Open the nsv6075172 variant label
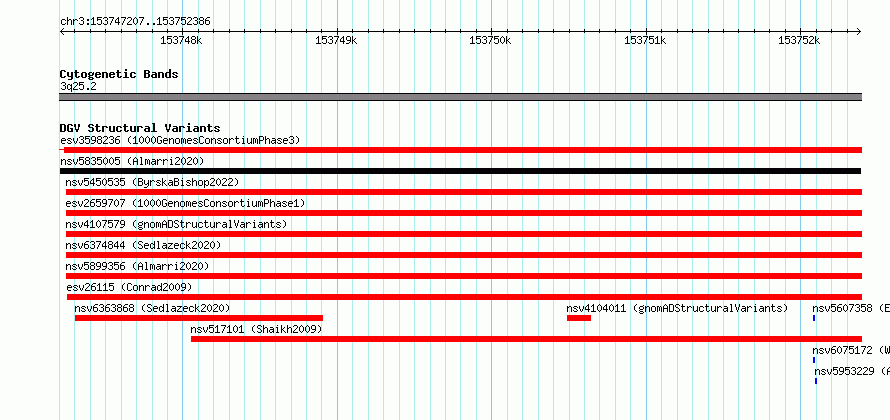890x420 pixels. (851, 350)
